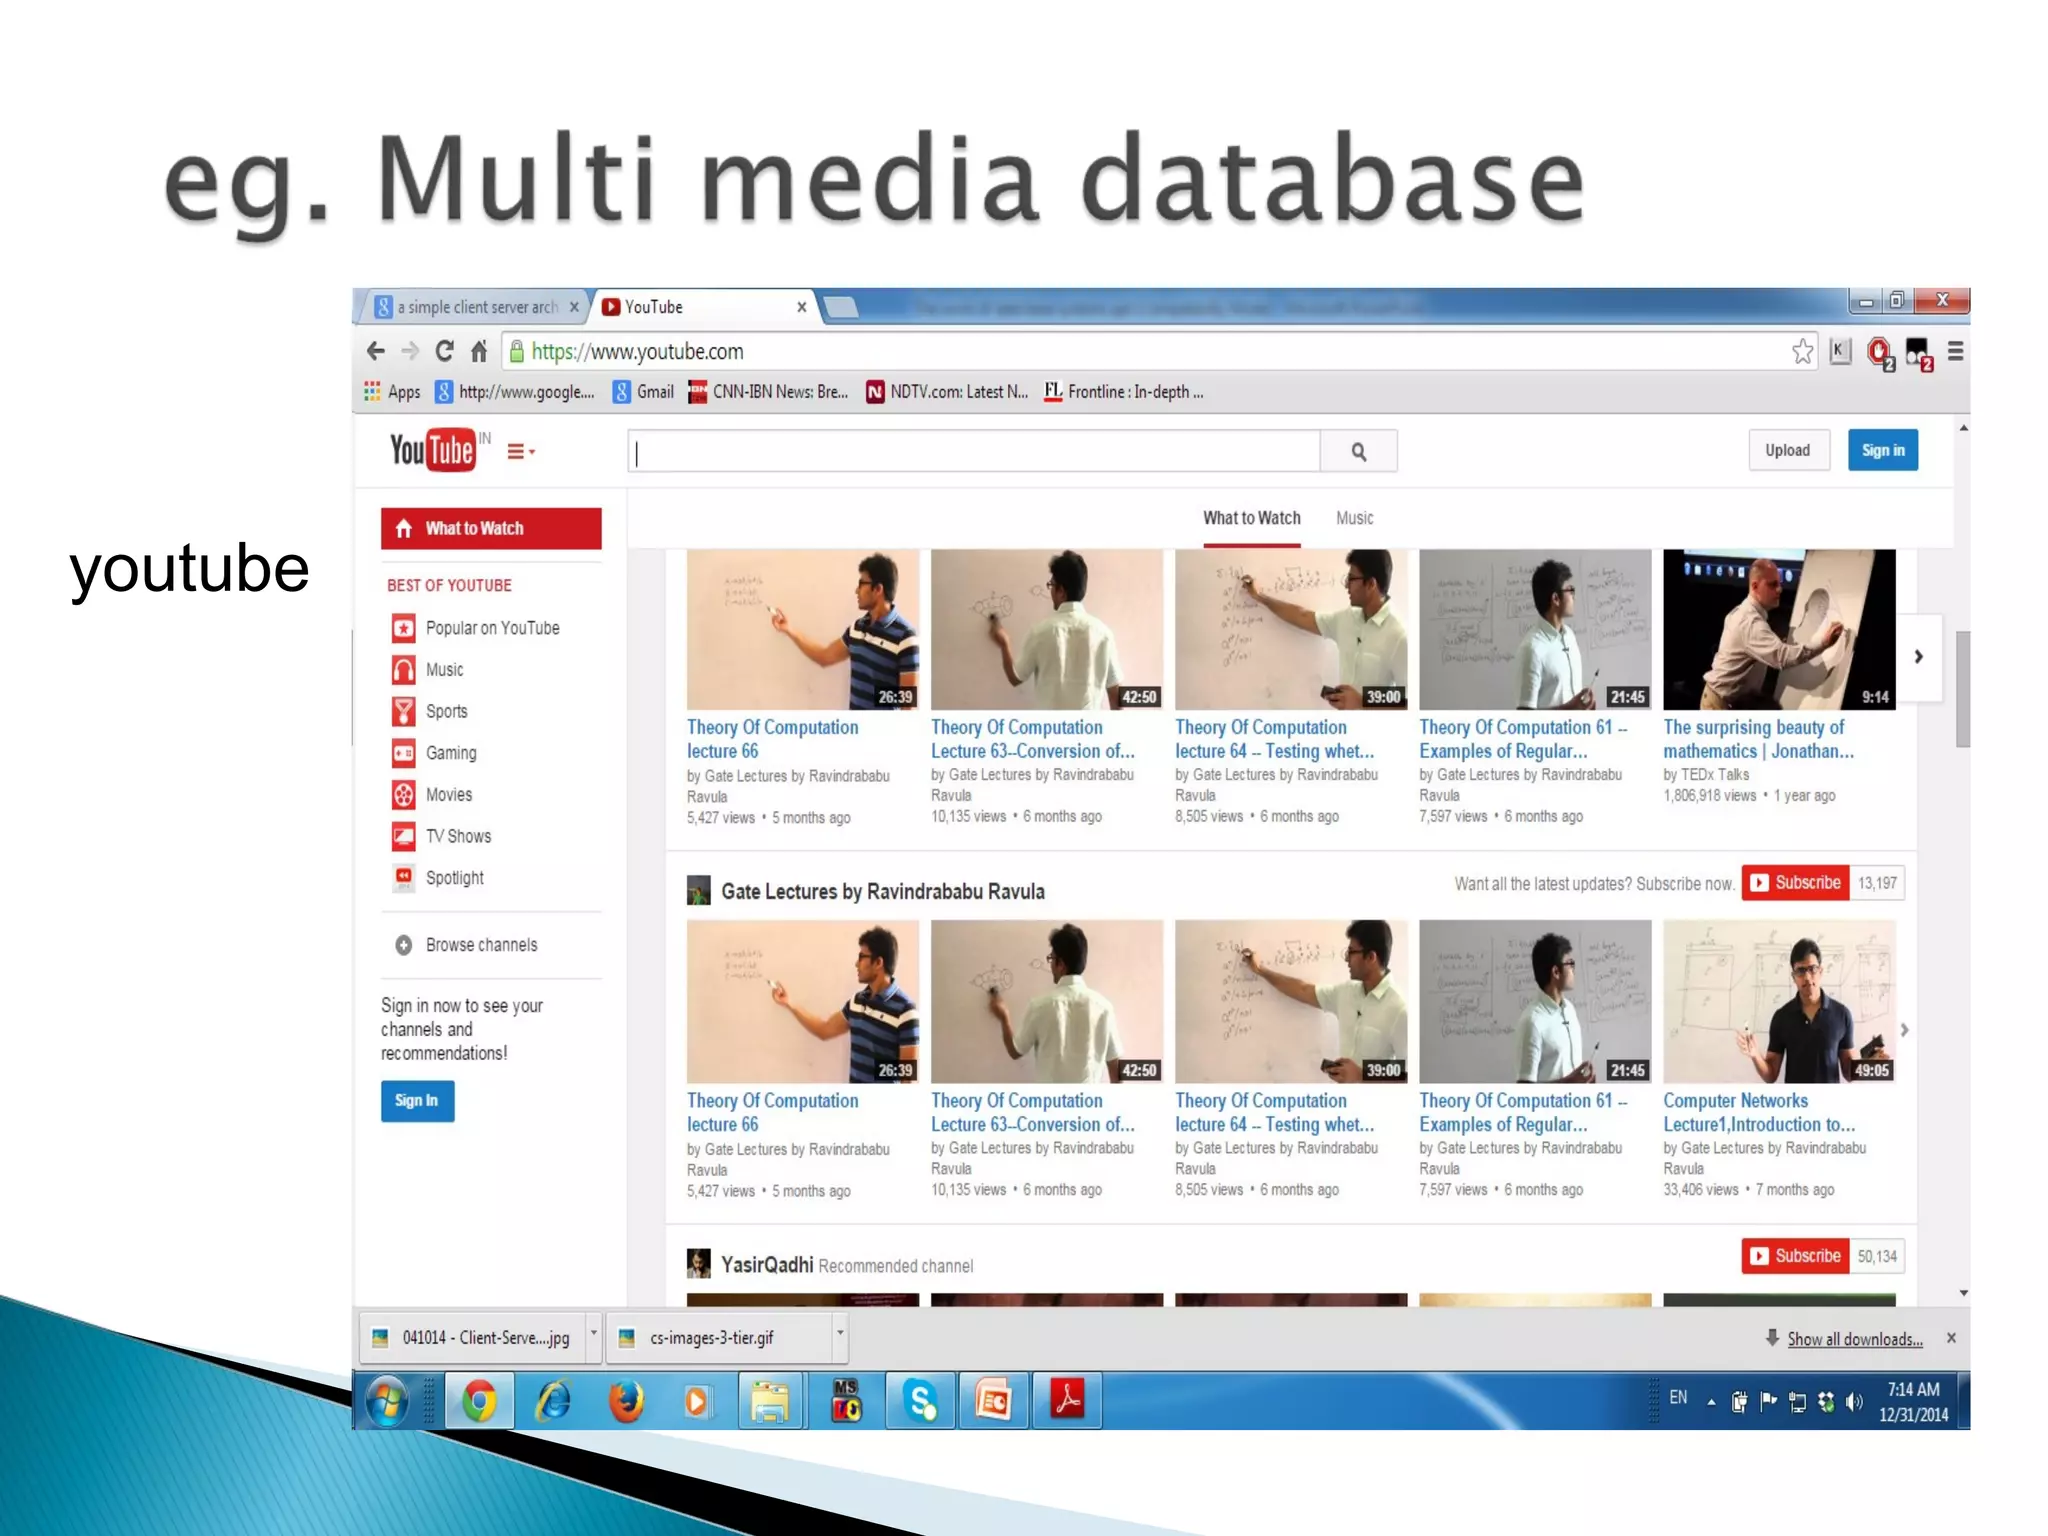Expand the YouTube guide menu dropdown
This screenshot has width=2048, height=1536.
(520, 452)
